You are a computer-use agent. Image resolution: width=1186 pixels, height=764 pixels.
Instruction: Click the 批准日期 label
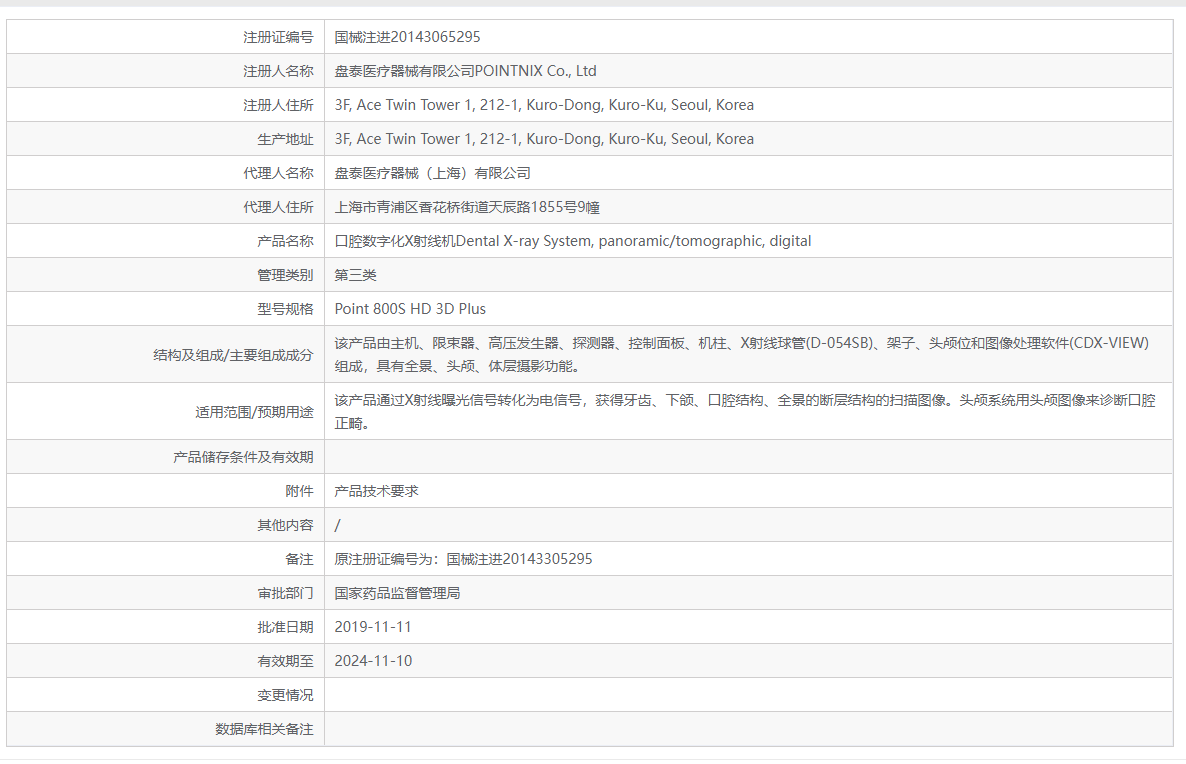(x=284, y=628)
